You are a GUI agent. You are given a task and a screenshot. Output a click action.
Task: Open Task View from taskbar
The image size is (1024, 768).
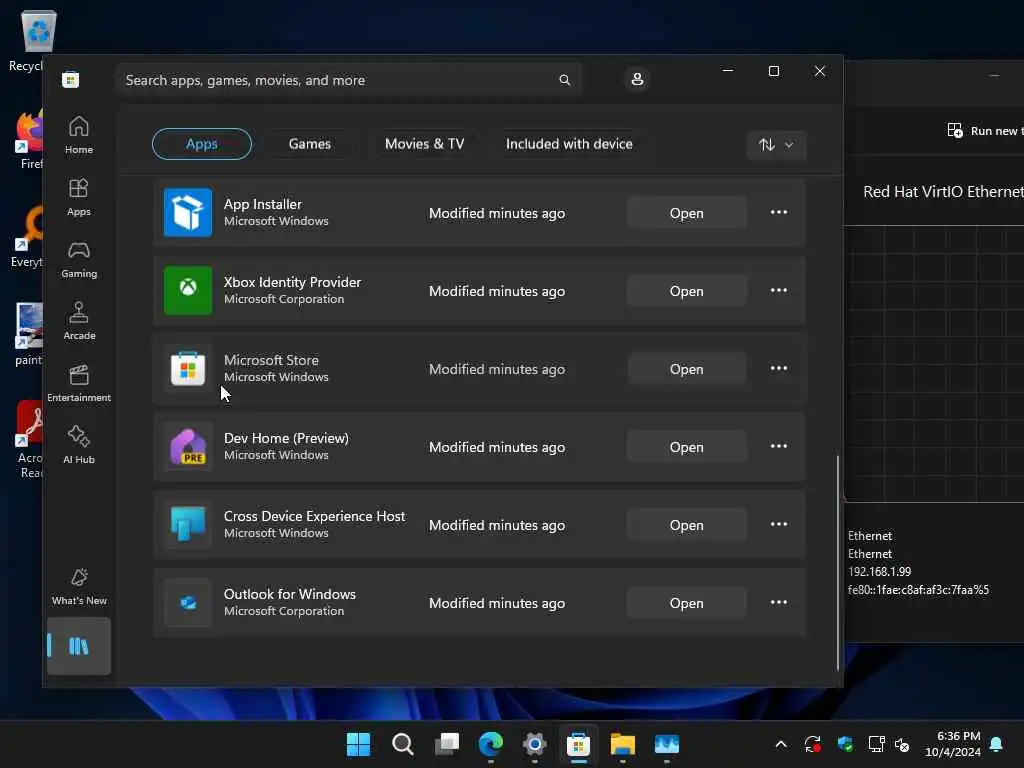pyautogui.click(x=447, y=744)
